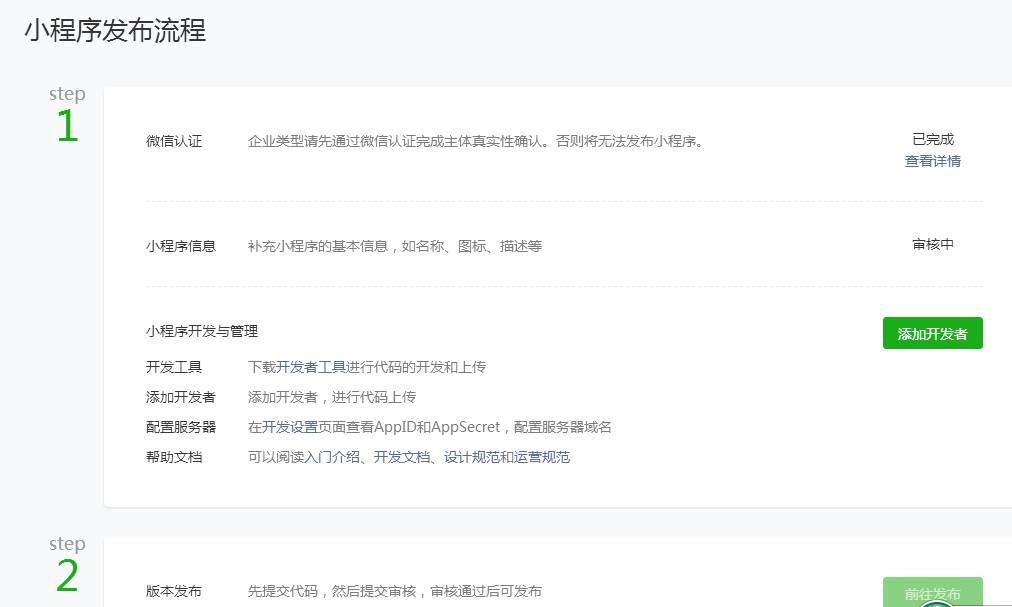This screenshot has height=607, width=1012.
Task: Click the green step 2 number
Action: tap(67, 577)
